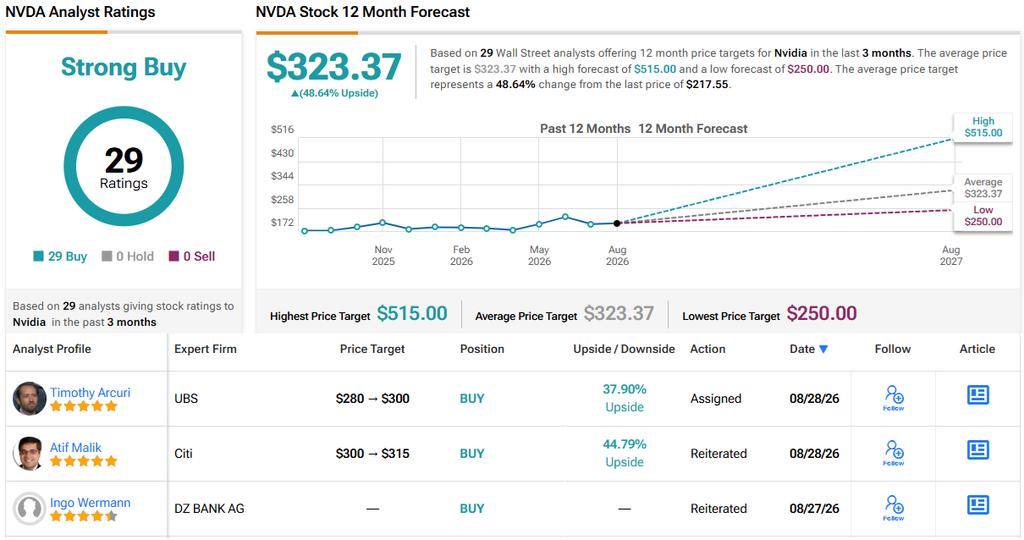Open article icon for Ingo Wermann
Viewport: 1024px width, 540px height.
tap(978, 505)
